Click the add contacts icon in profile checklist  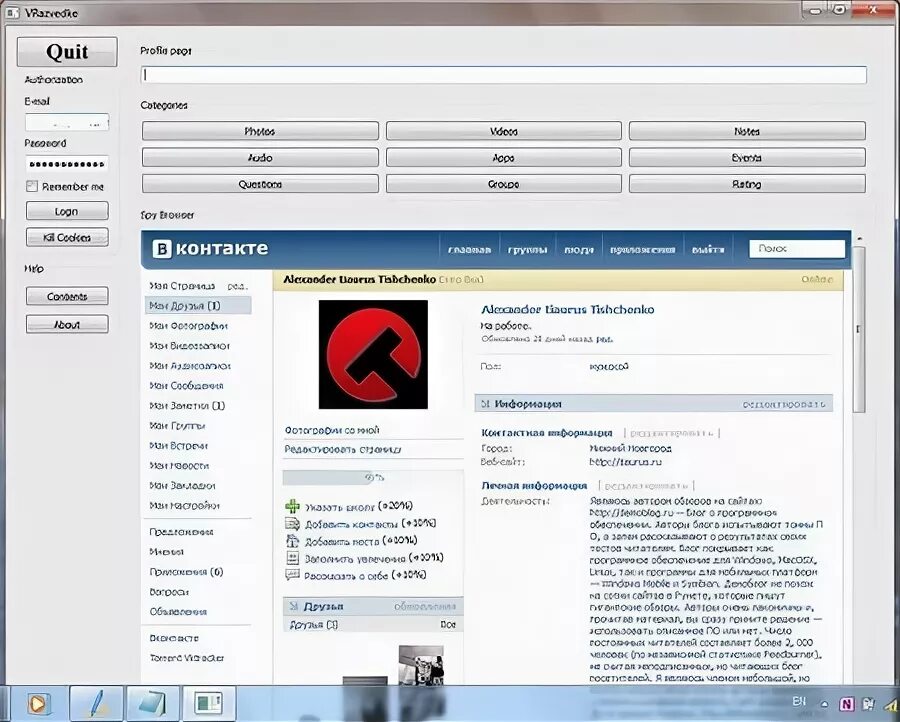(292, 524)
